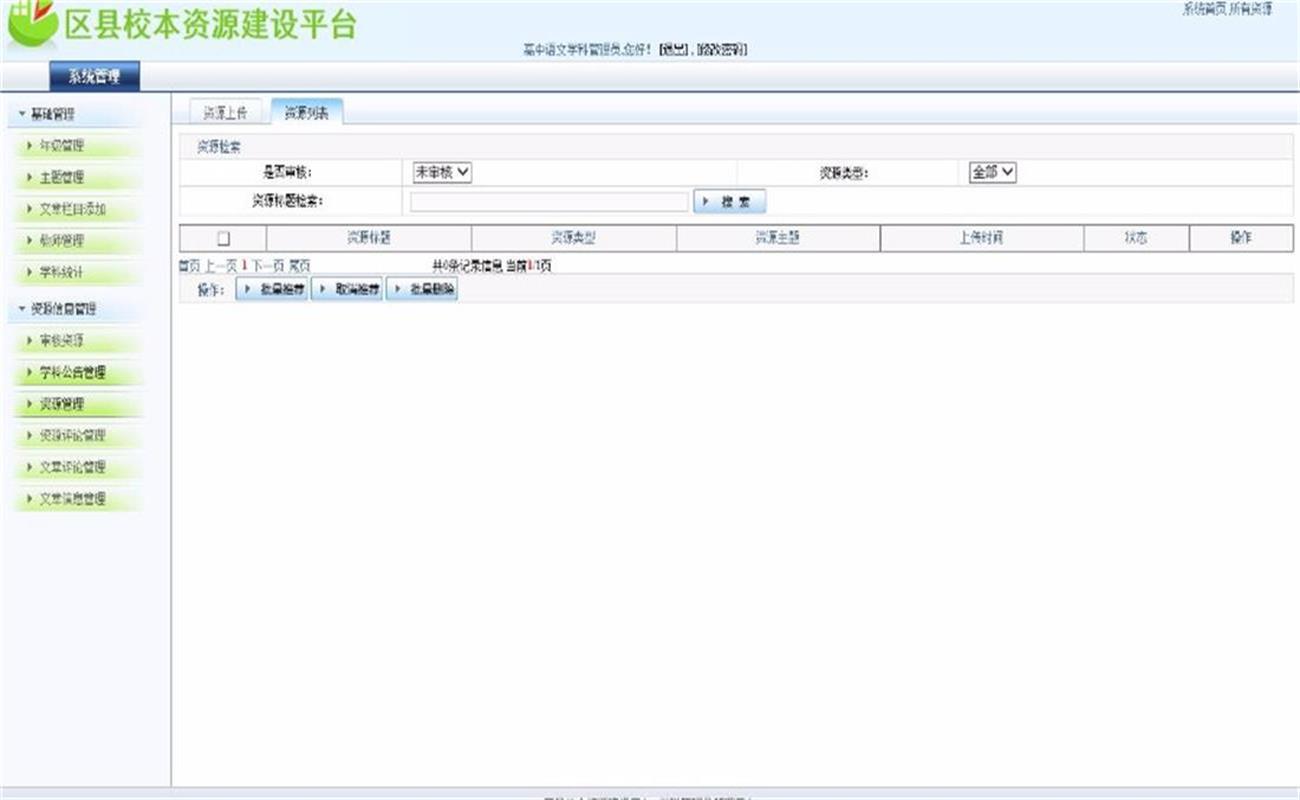Click the green platform logo icon
This screenshot has height=800, width=1300.
tap(32, 24)
